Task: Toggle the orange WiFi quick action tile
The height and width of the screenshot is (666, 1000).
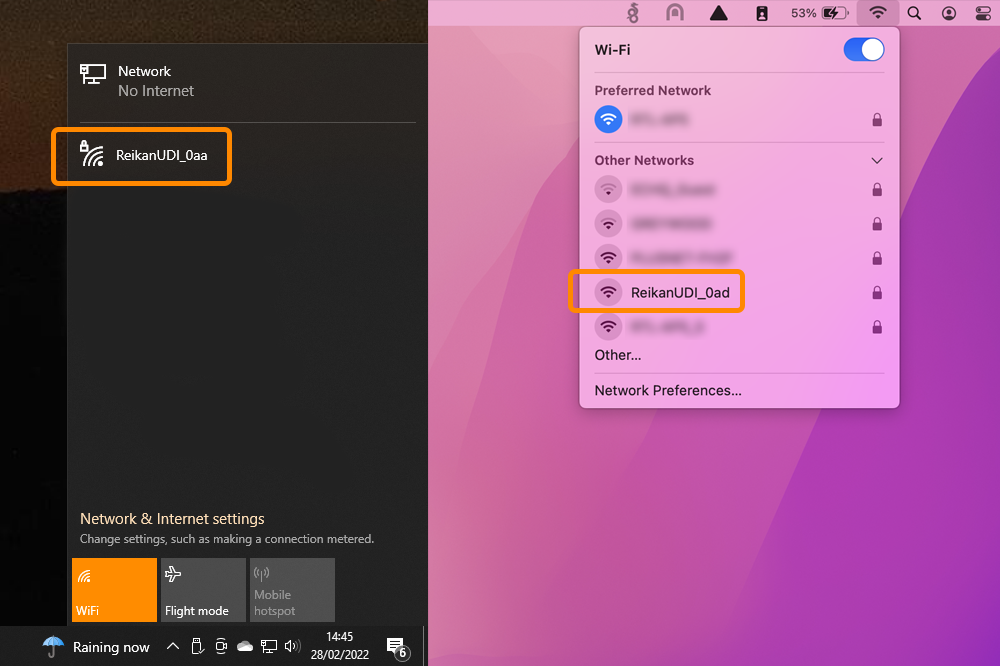Action: tap(114, 590)
